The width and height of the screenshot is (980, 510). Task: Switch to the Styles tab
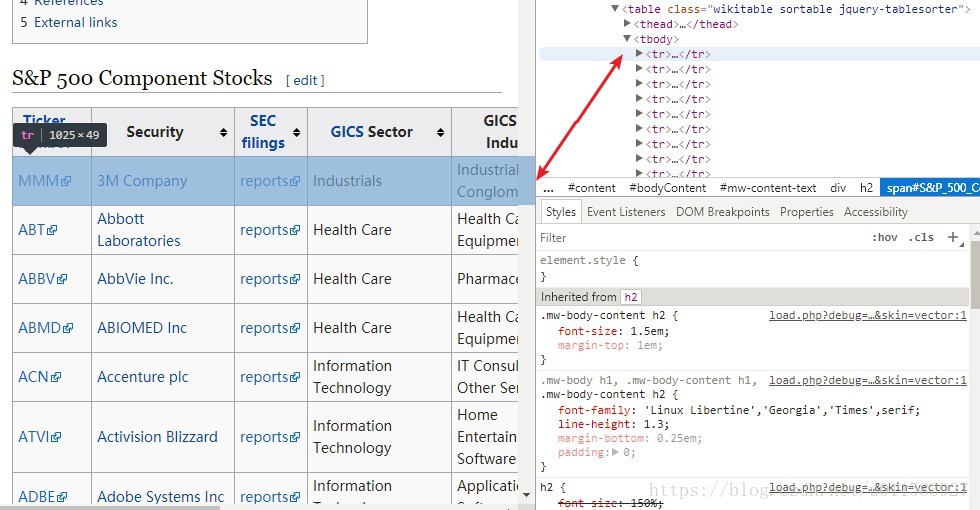[x=561, y=212]
